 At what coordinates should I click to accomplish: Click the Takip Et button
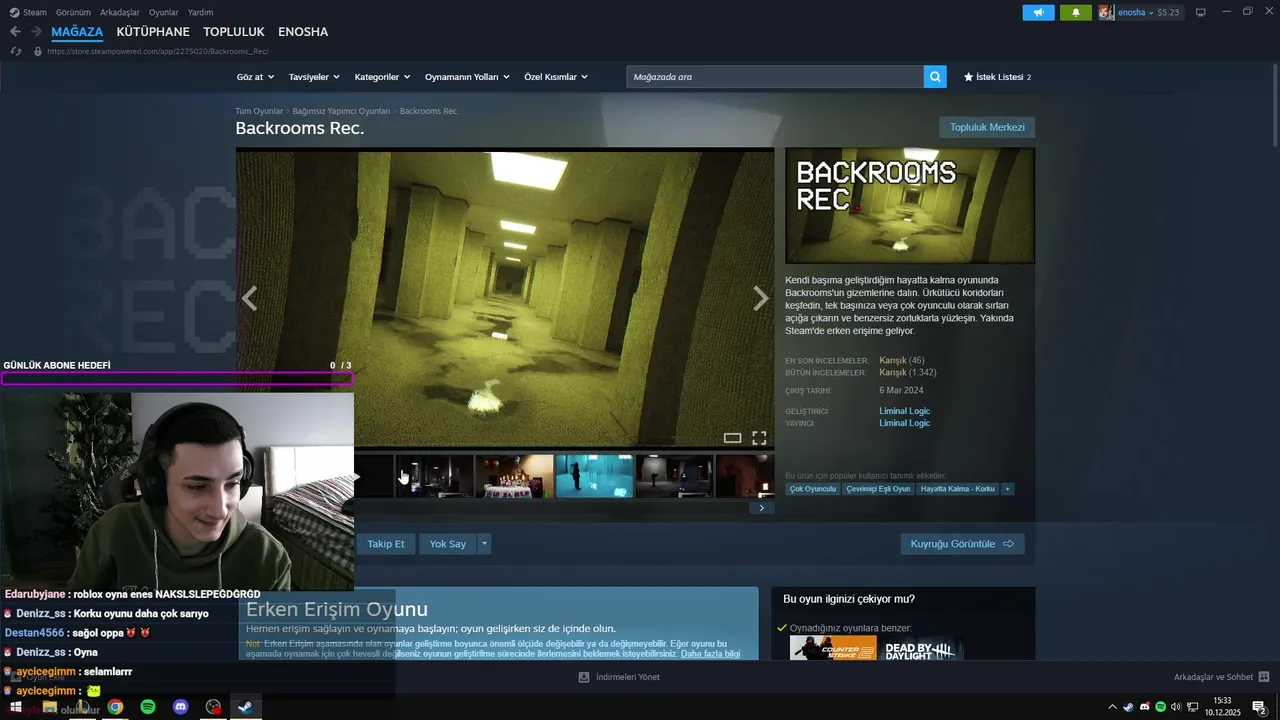pyautogui.click(x=386, y=544)
